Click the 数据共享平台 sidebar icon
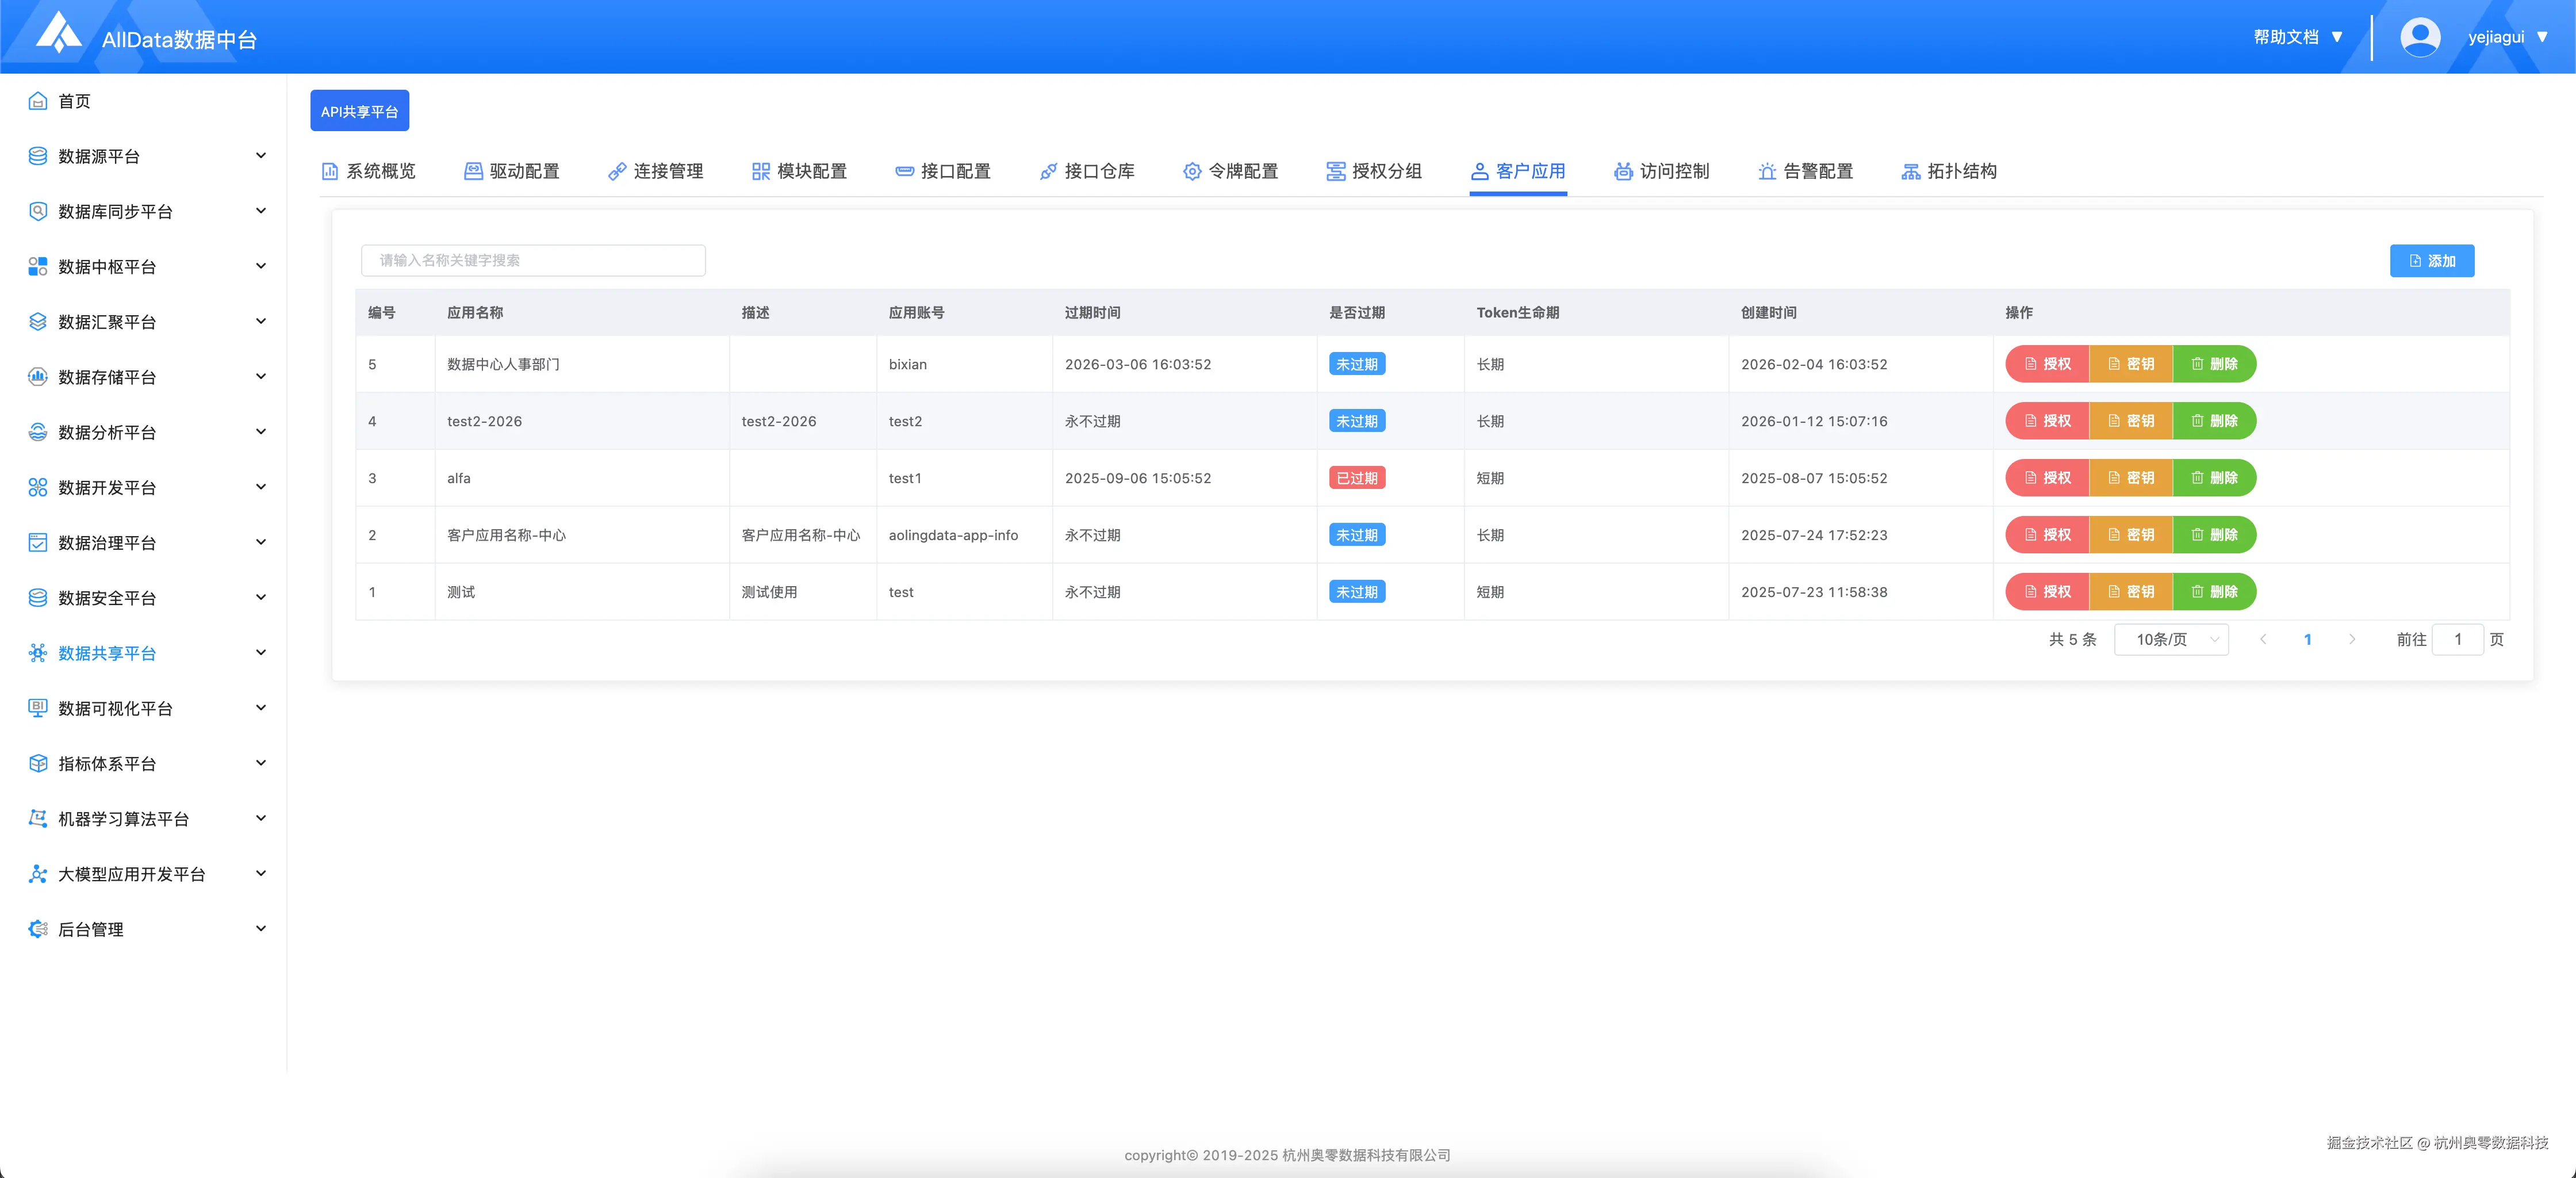The image size is (2576, 1178). pyautogui.click(x=38, y=653)
